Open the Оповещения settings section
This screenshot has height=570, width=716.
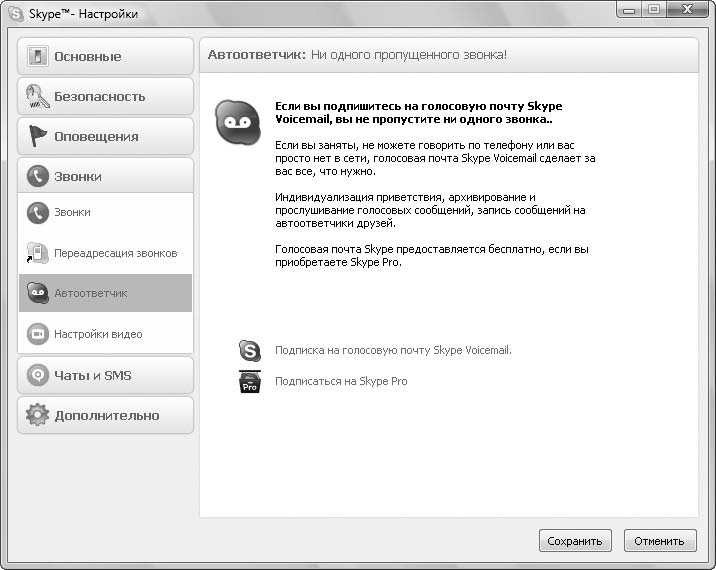[x=105, y=136]
